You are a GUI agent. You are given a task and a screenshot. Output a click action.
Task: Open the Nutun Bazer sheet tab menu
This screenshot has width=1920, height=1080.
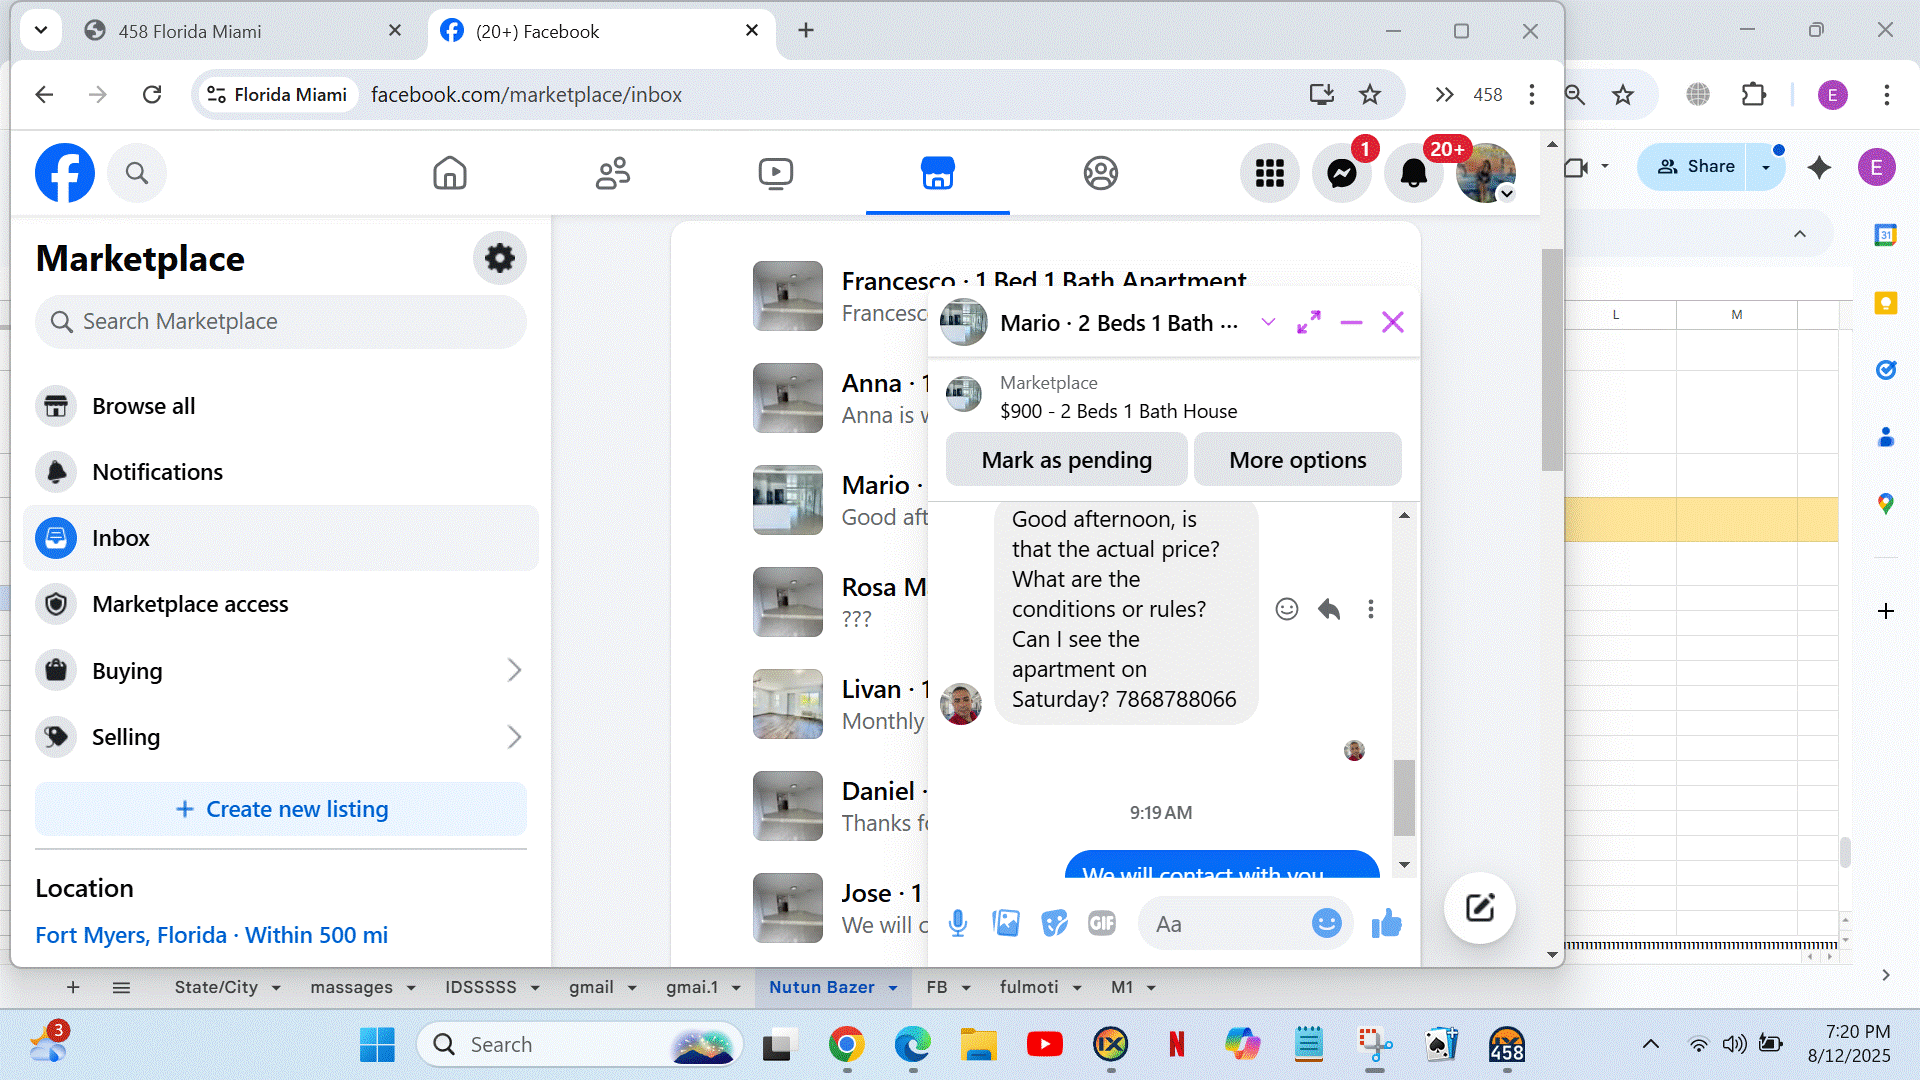pyautogui.click(x=893, y=988)
